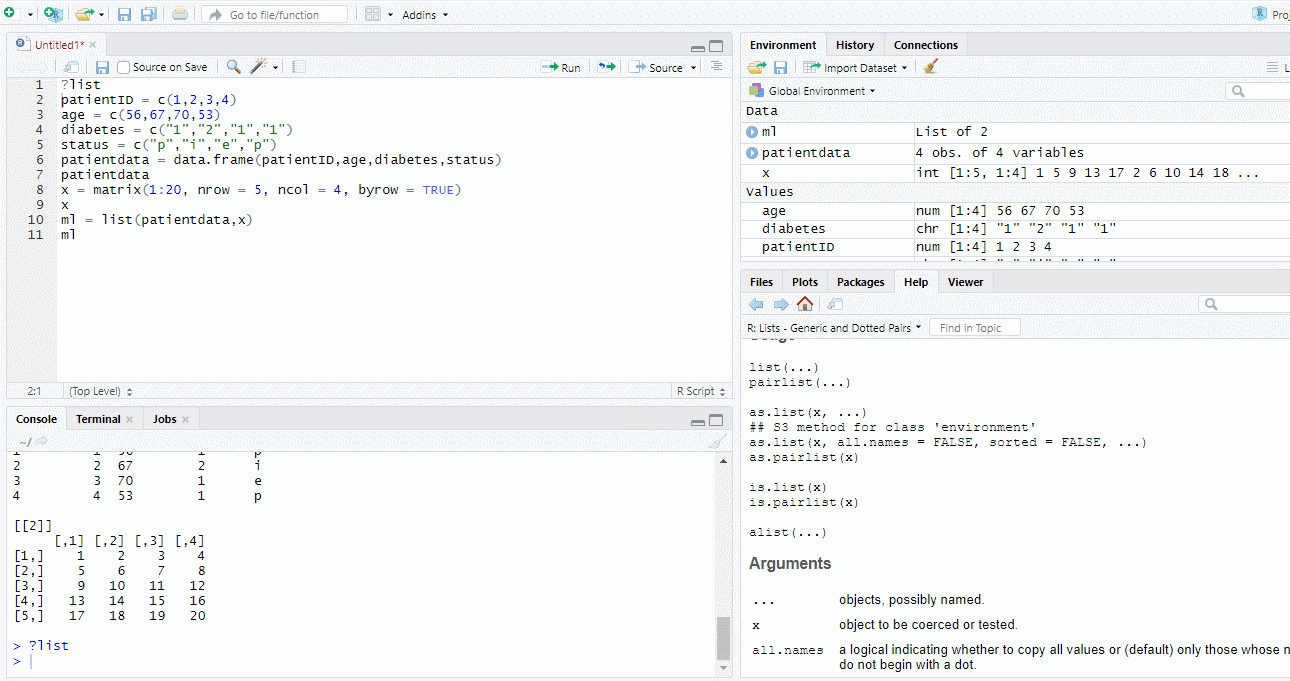The image size is (1290, 681).
Task: Open the Addins dropdown
Action: click(422, 14)
